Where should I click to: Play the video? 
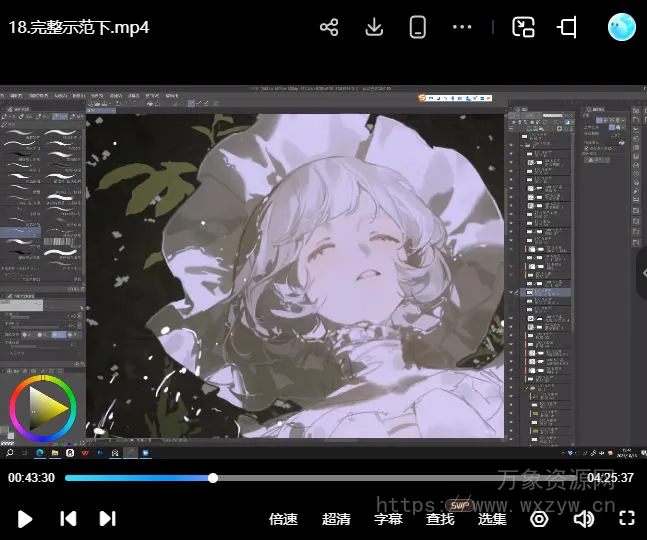click(x=26, y=518)
